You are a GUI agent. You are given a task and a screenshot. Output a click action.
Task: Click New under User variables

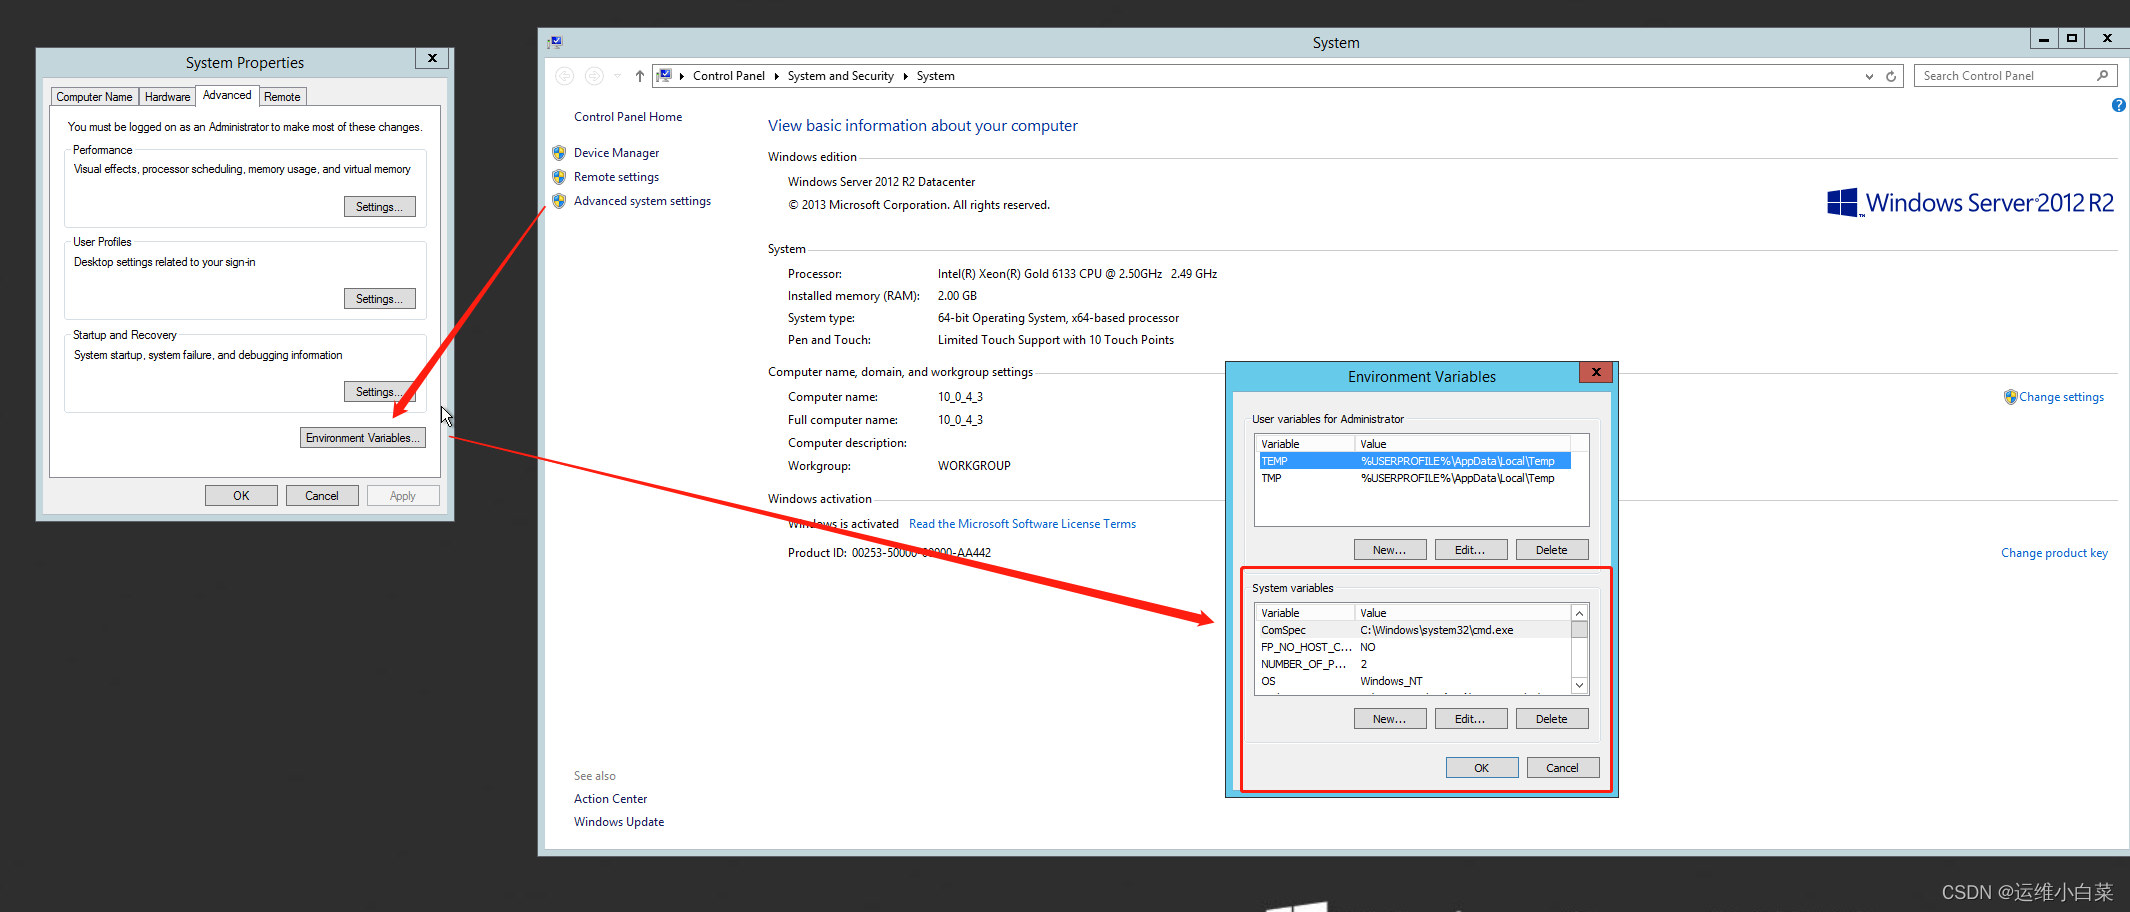(1389, 550)
